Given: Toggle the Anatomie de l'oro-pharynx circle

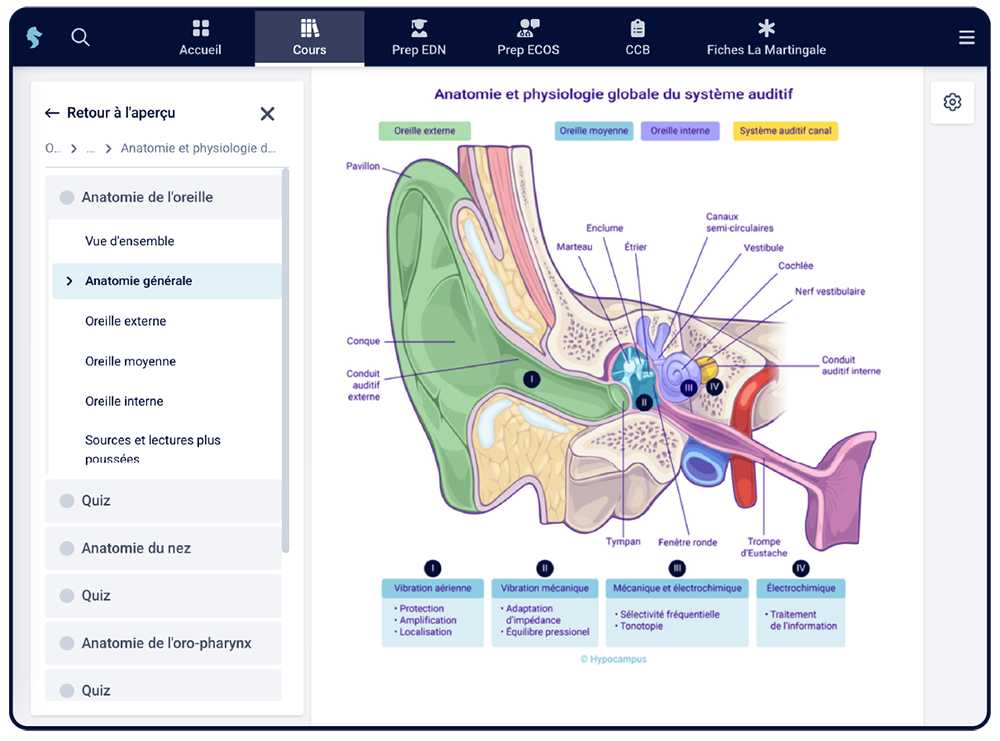Looking at the screenshot, I should point(67,643).
